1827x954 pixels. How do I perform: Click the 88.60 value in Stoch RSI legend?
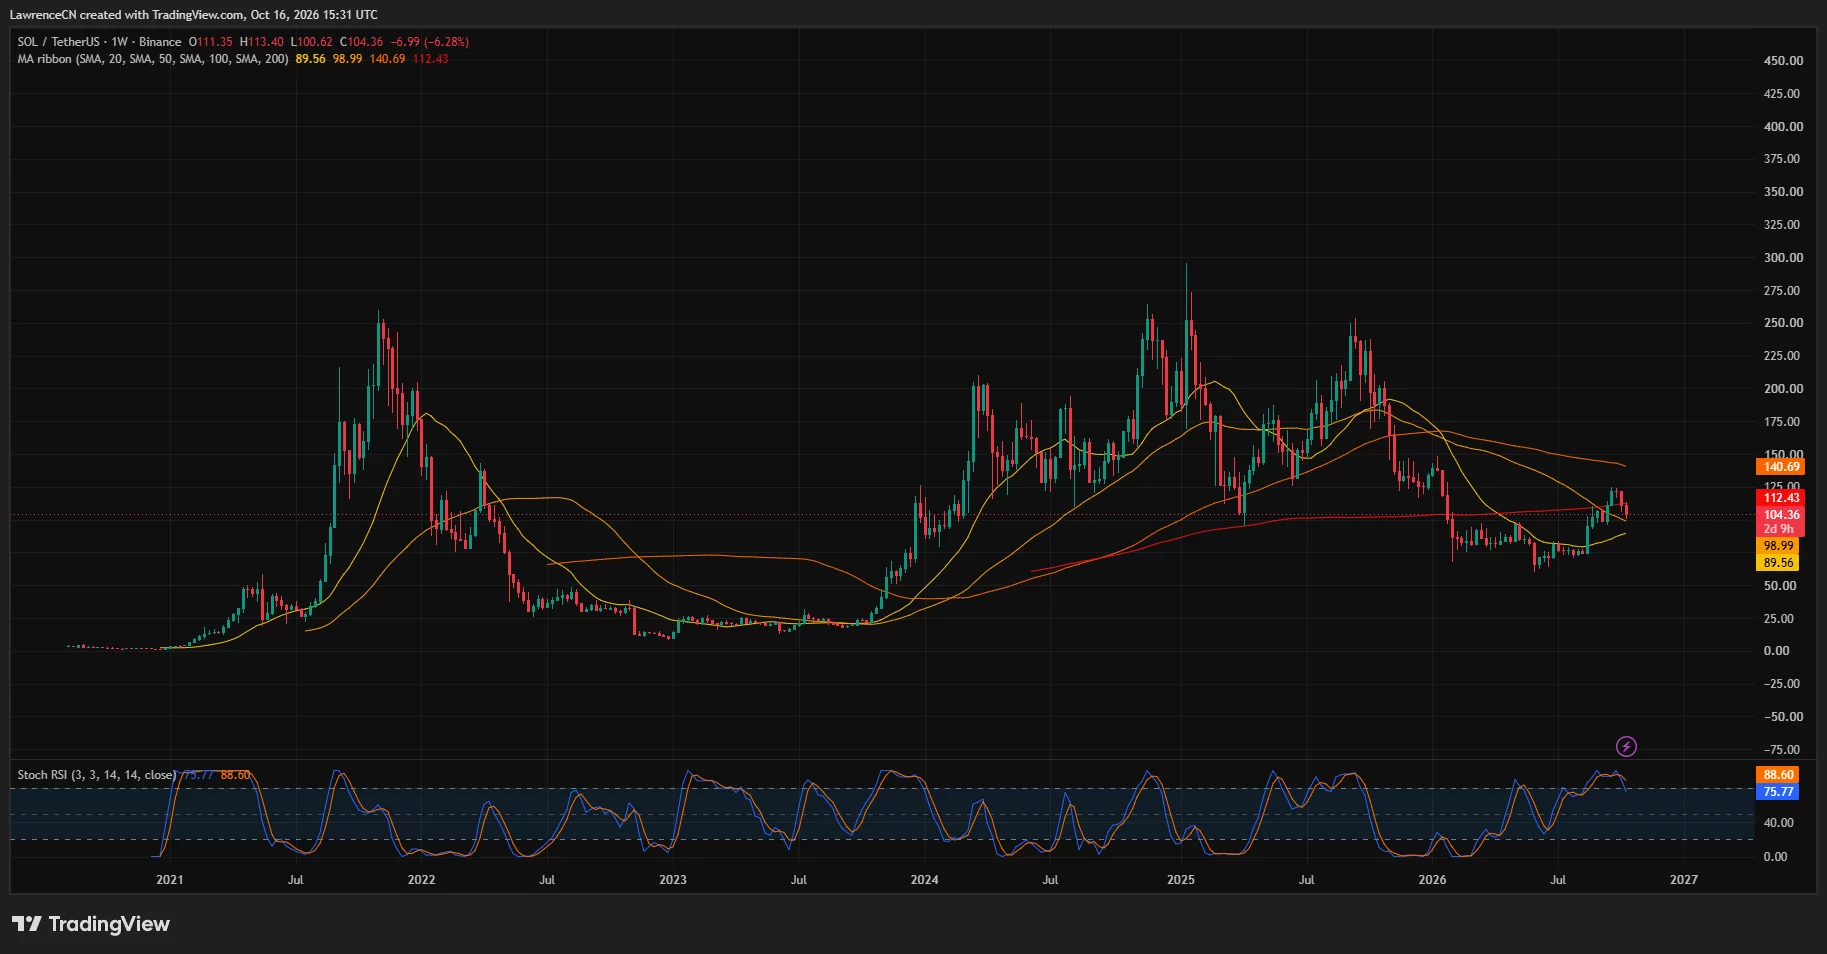pos(236,775)
